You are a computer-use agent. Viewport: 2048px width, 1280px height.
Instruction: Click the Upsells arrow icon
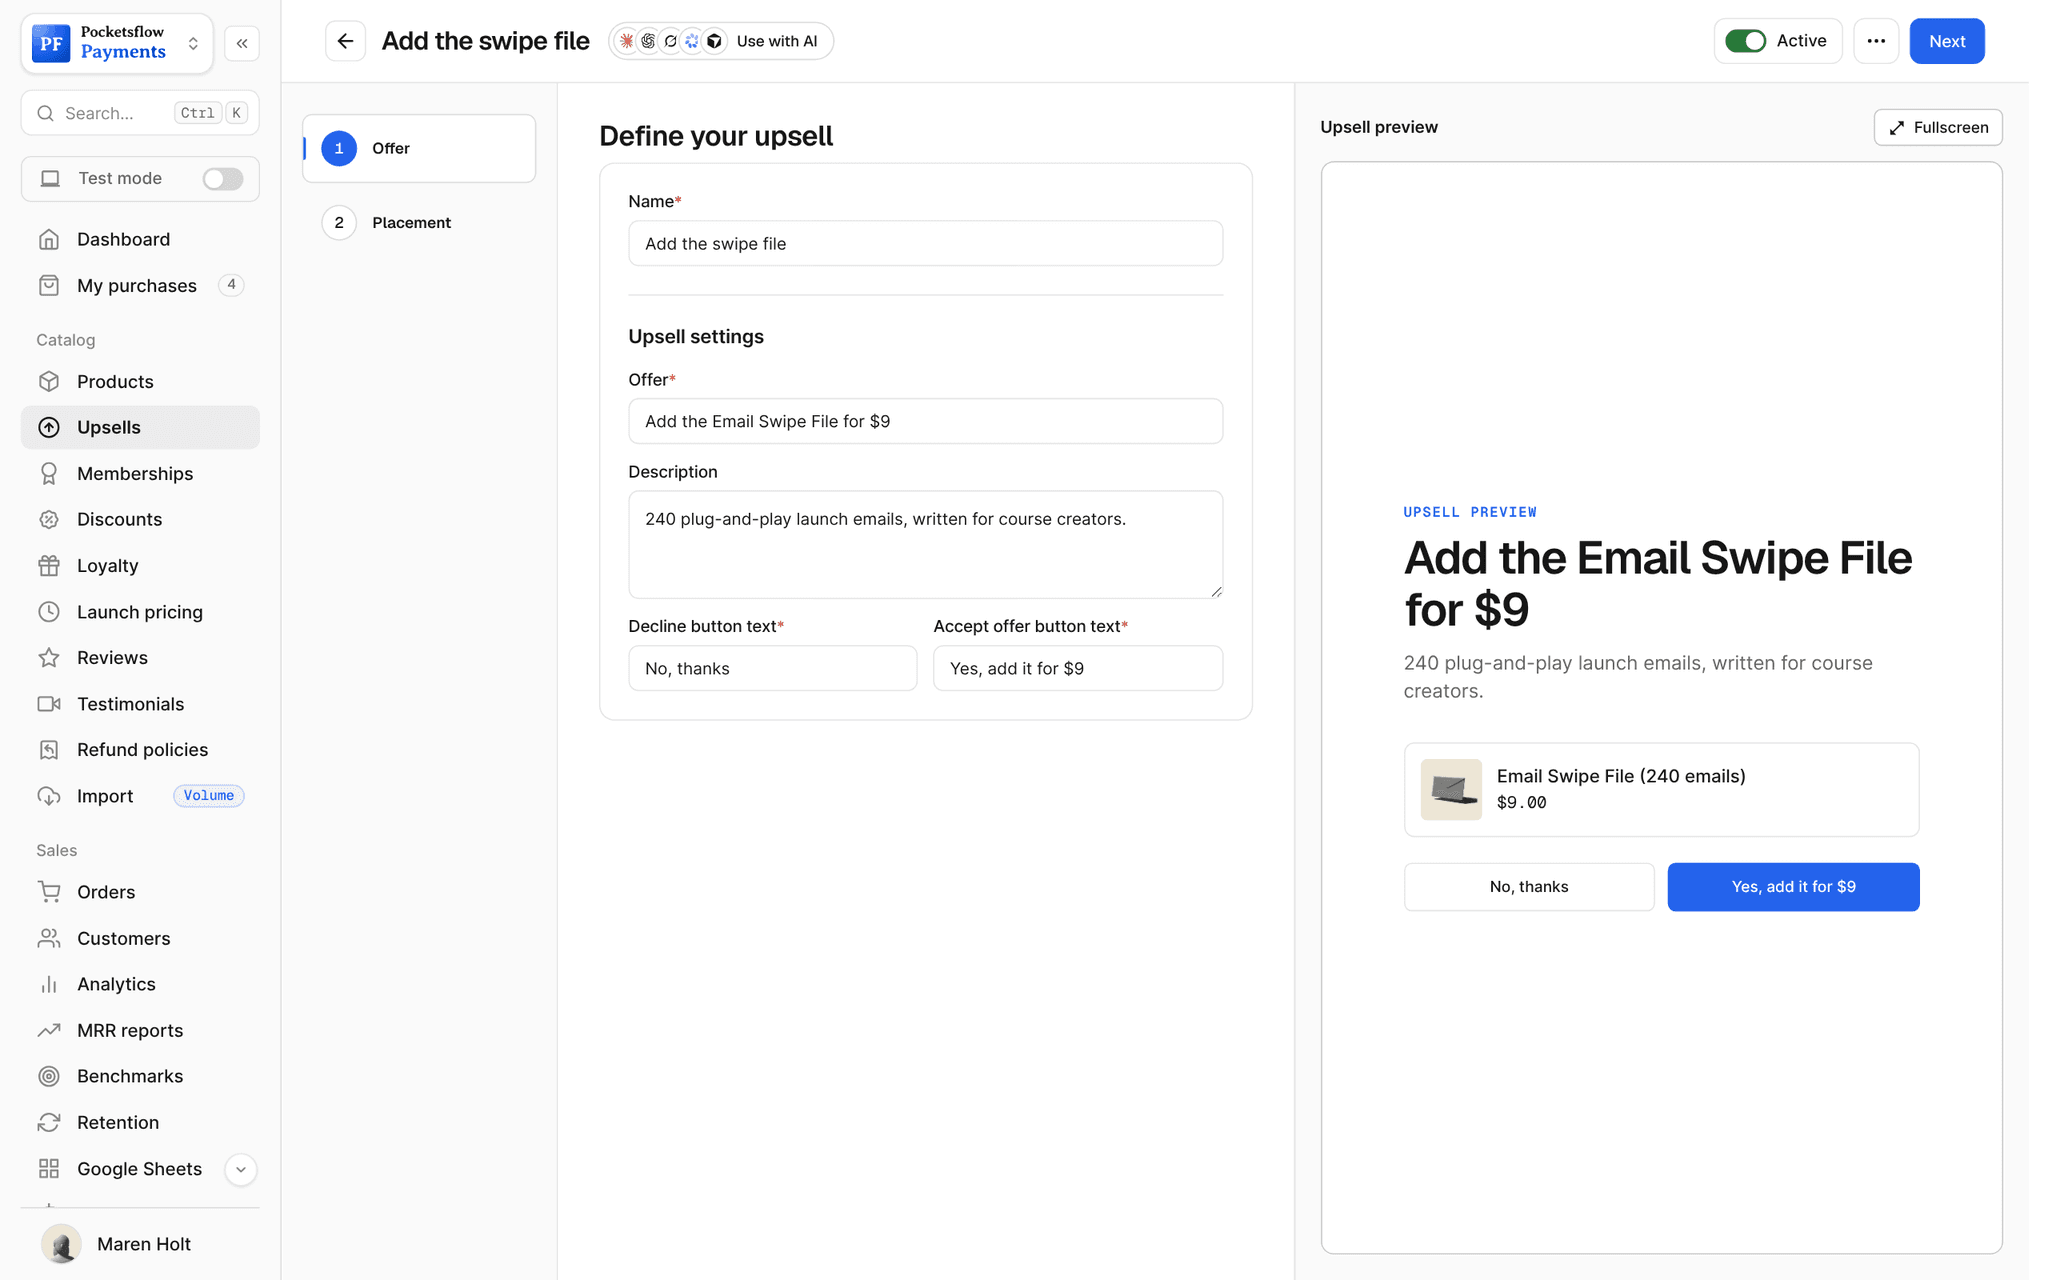49,427
